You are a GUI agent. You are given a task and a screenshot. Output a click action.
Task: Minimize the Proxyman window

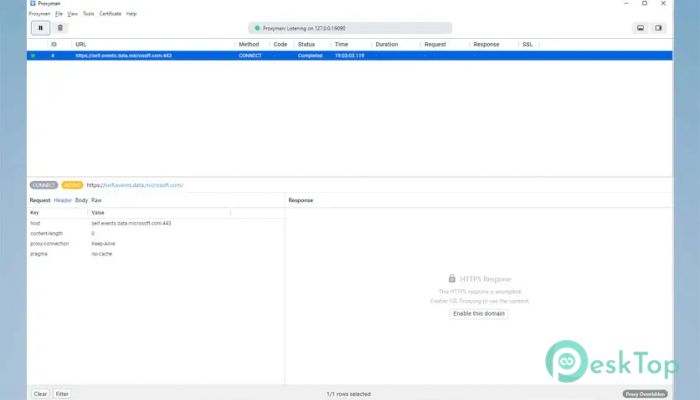(x=626, y=3)
